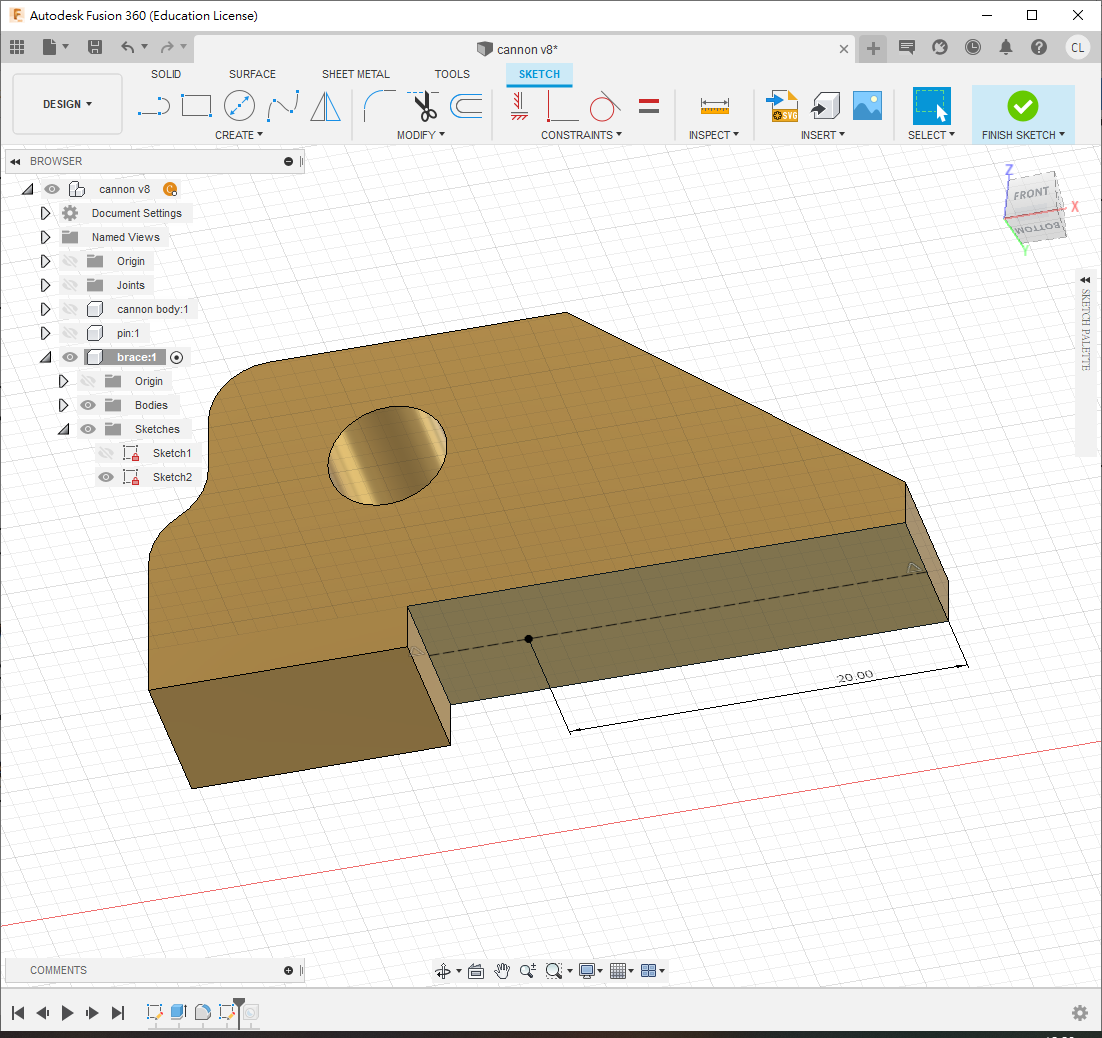Image resolution: width=1102 pixels, height=1038 pixels.
Task: Click the Finish Sketch button
Action: click(1022, 106)
